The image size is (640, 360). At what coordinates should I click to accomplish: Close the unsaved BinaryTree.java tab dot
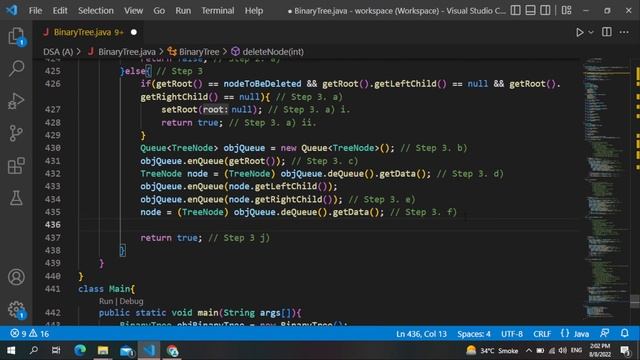click(133, 32)
